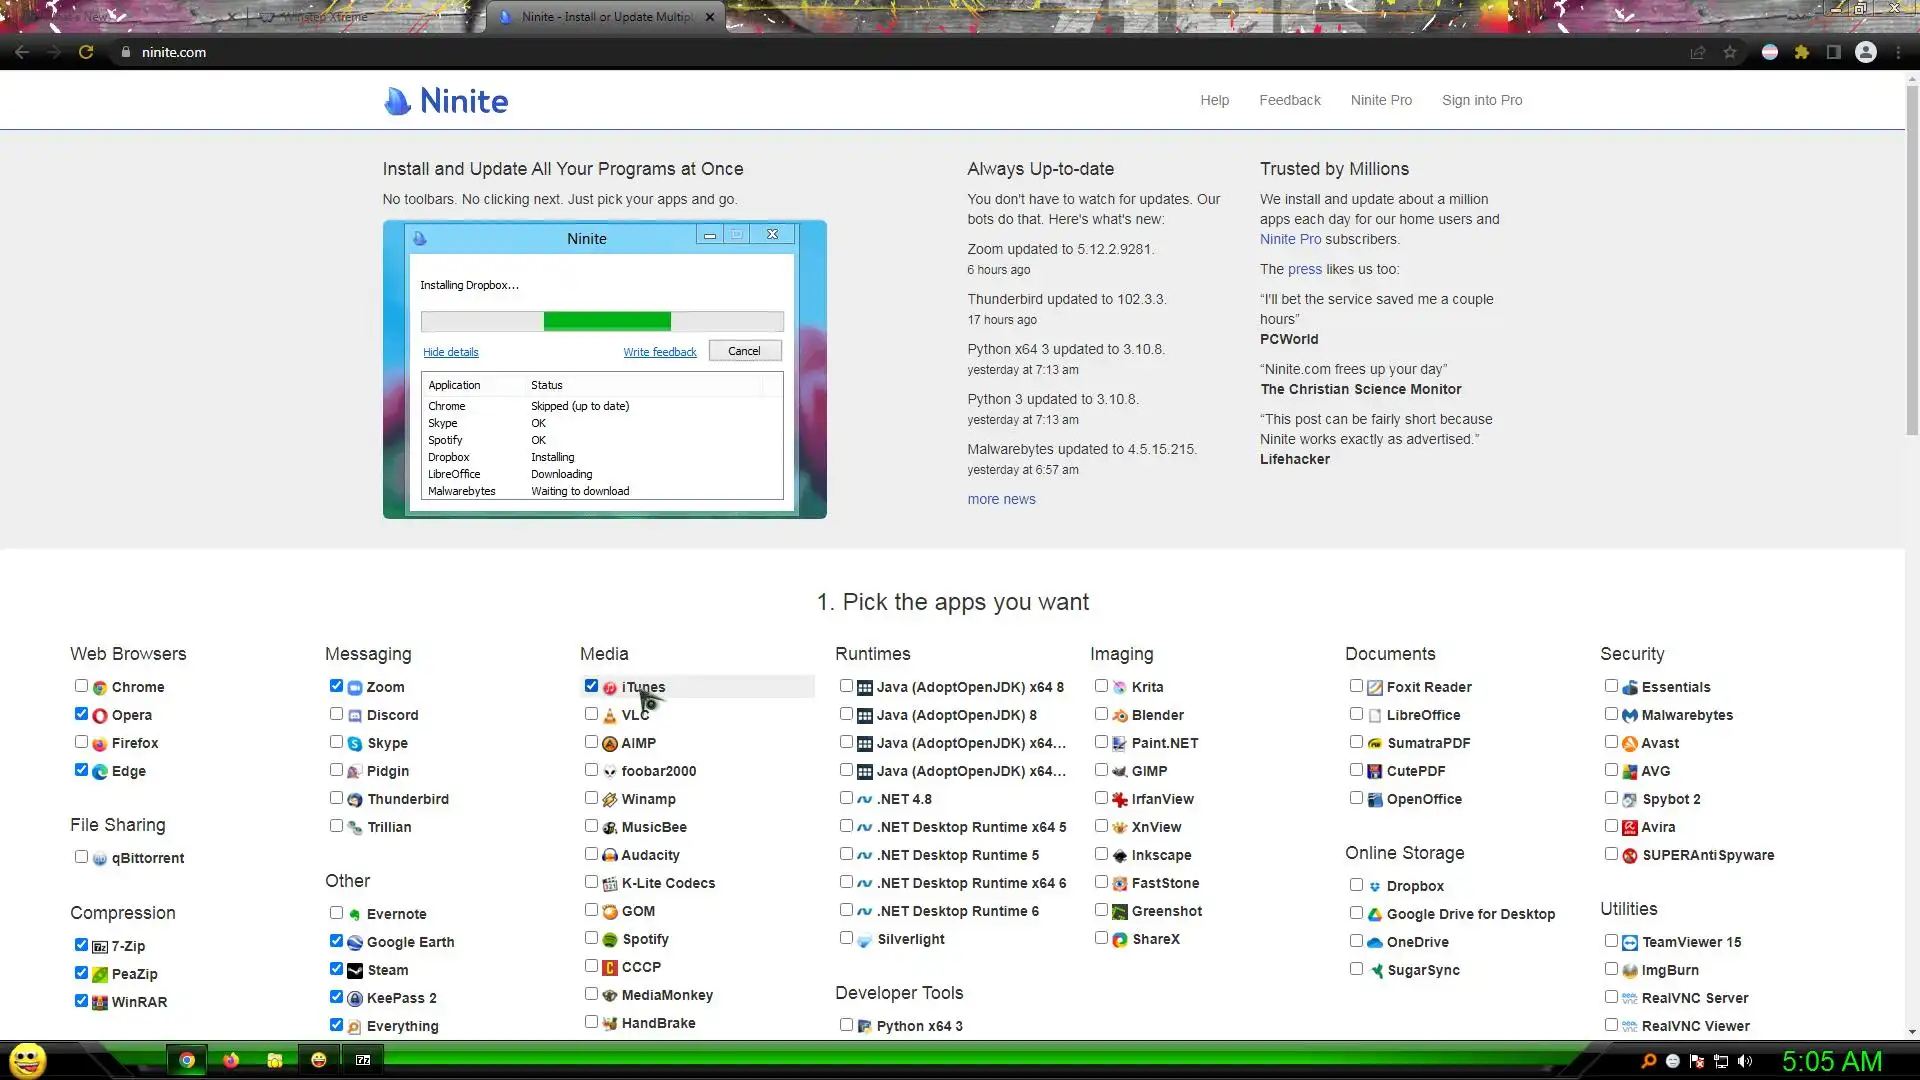1920x1080 pixels.
Task: Open the browser extensions puzzle icon
Action: coord(1802,52)
